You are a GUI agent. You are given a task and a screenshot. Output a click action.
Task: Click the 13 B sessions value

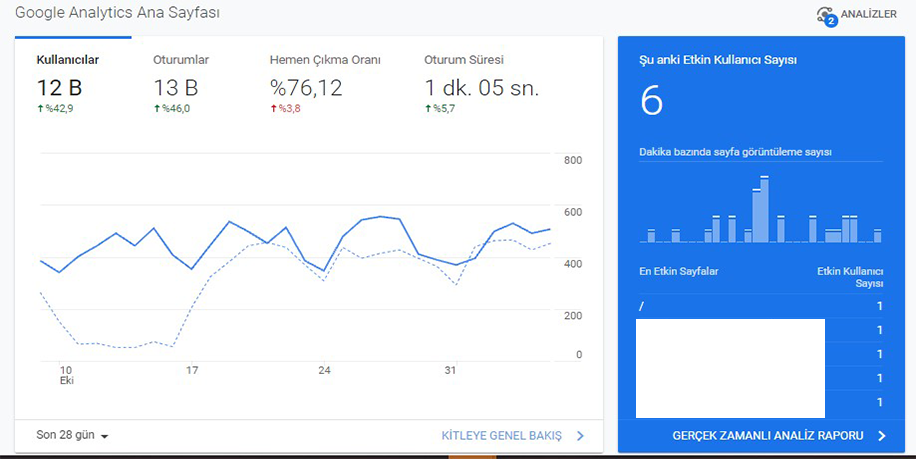point(176,88)
